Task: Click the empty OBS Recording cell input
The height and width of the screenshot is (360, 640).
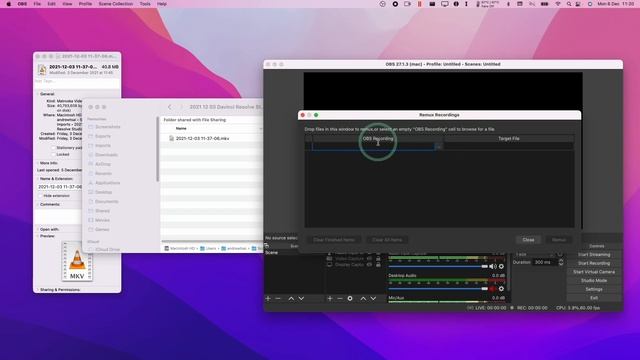Action: click(373, 146)
